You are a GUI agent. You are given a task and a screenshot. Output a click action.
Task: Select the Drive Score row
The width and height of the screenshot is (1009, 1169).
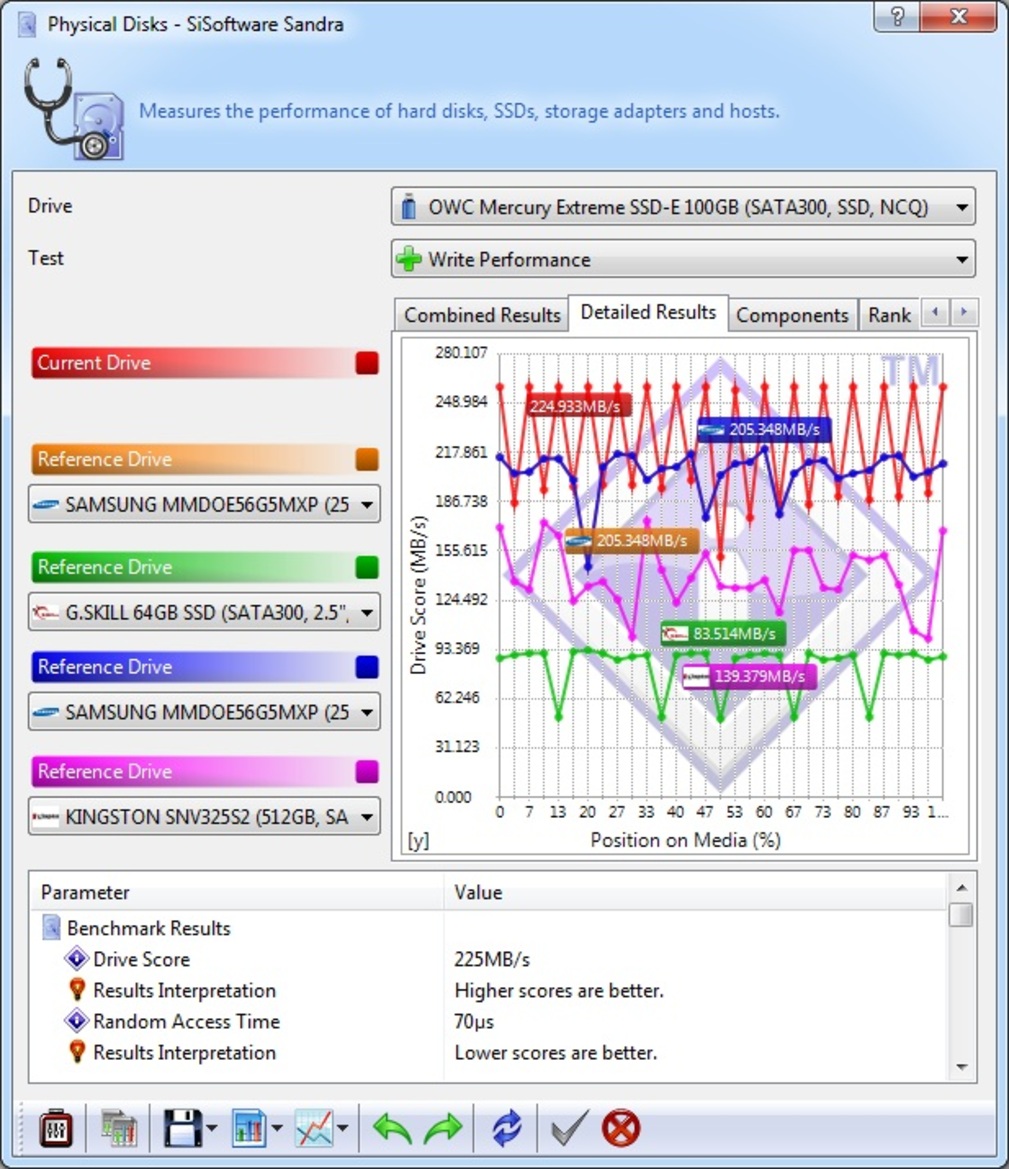[488, 960]
